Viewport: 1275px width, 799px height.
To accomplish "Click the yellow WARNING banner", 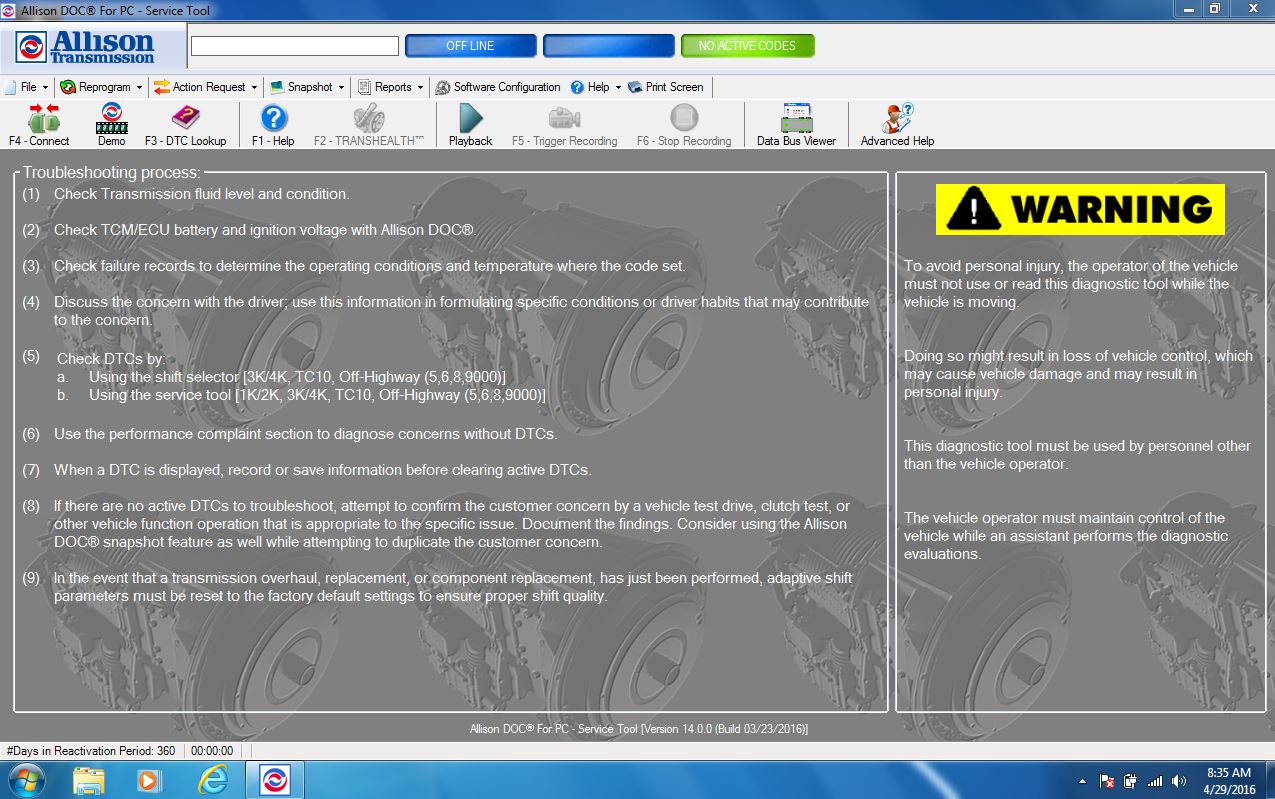I will tap(1080, 208).
